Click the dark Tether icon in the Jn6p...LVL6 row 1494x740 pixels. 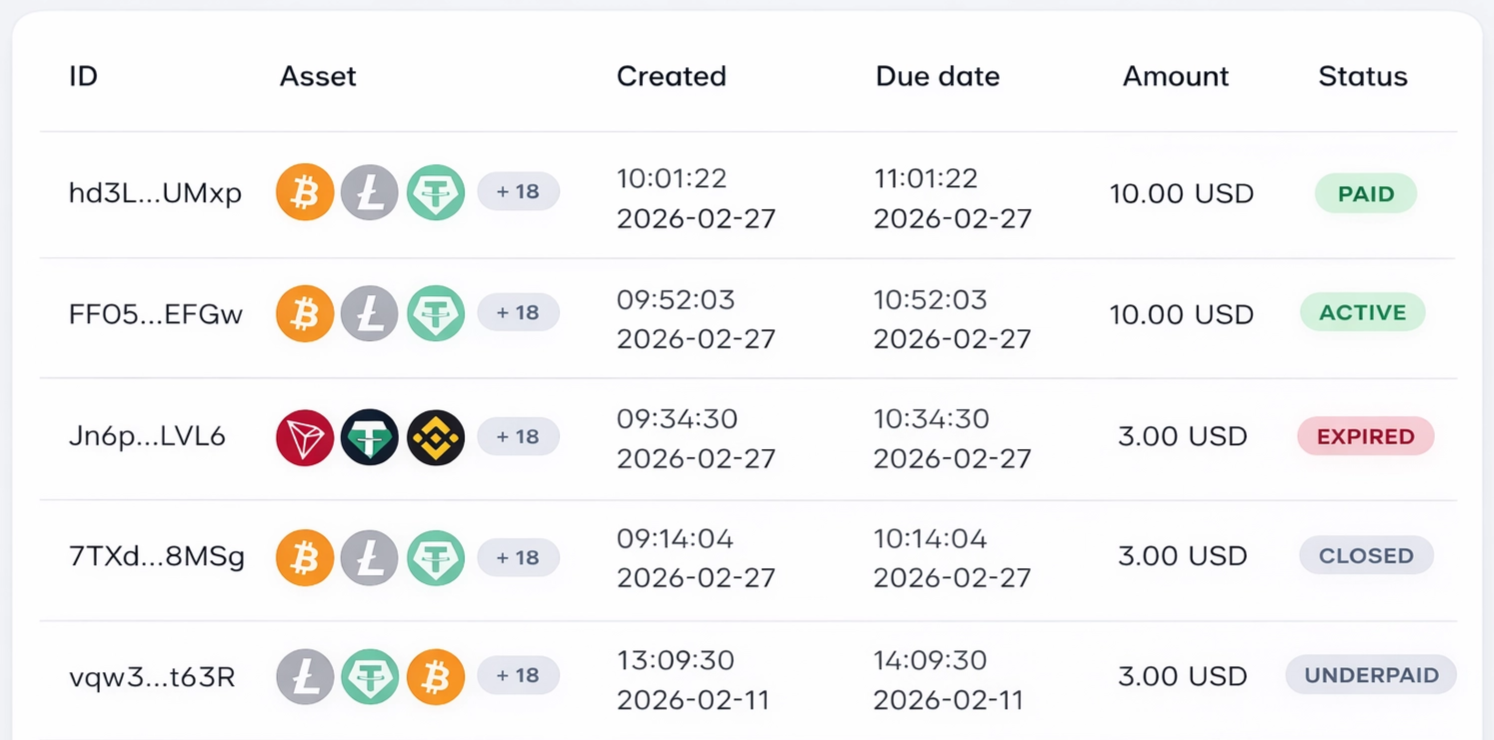click(370, 437)
